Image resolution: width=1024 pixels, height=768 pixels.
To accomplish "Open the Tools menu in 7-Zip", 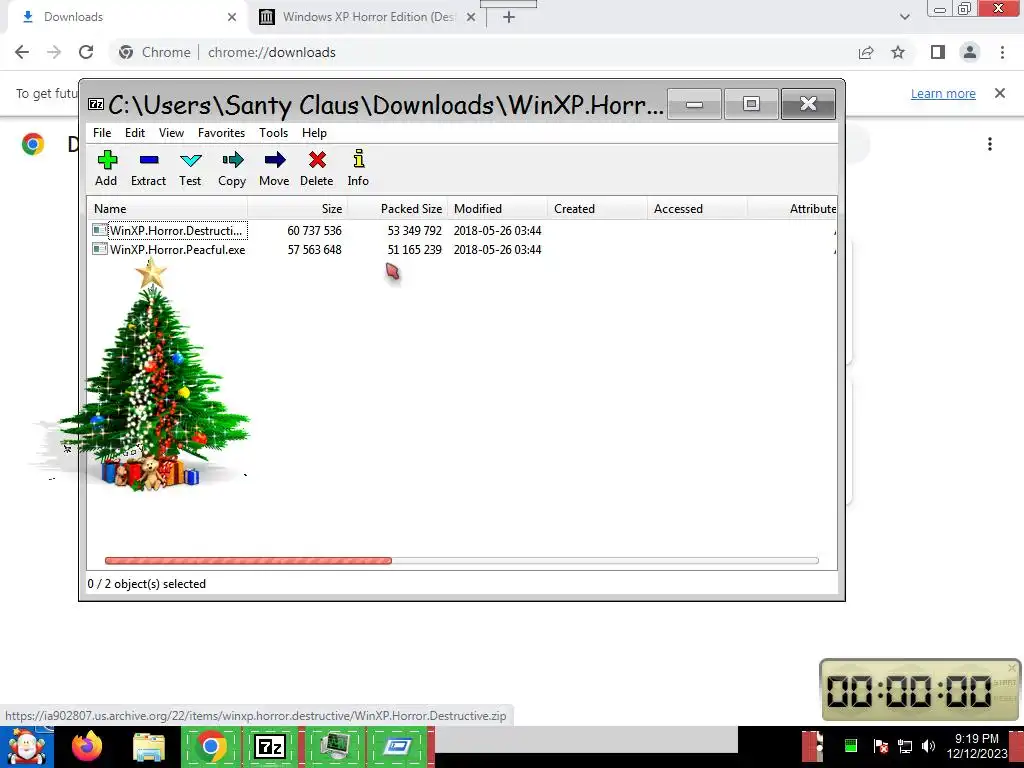I will [273, 133].
